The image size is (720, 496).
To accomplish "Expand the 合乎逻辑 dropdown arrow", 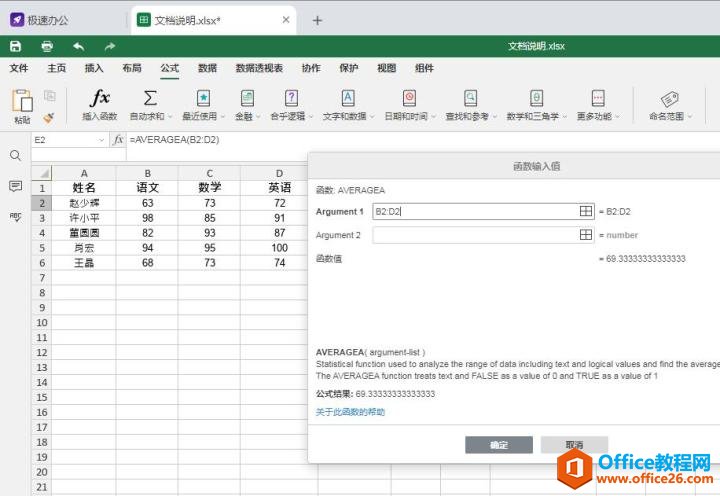I will tap(311, 117).
